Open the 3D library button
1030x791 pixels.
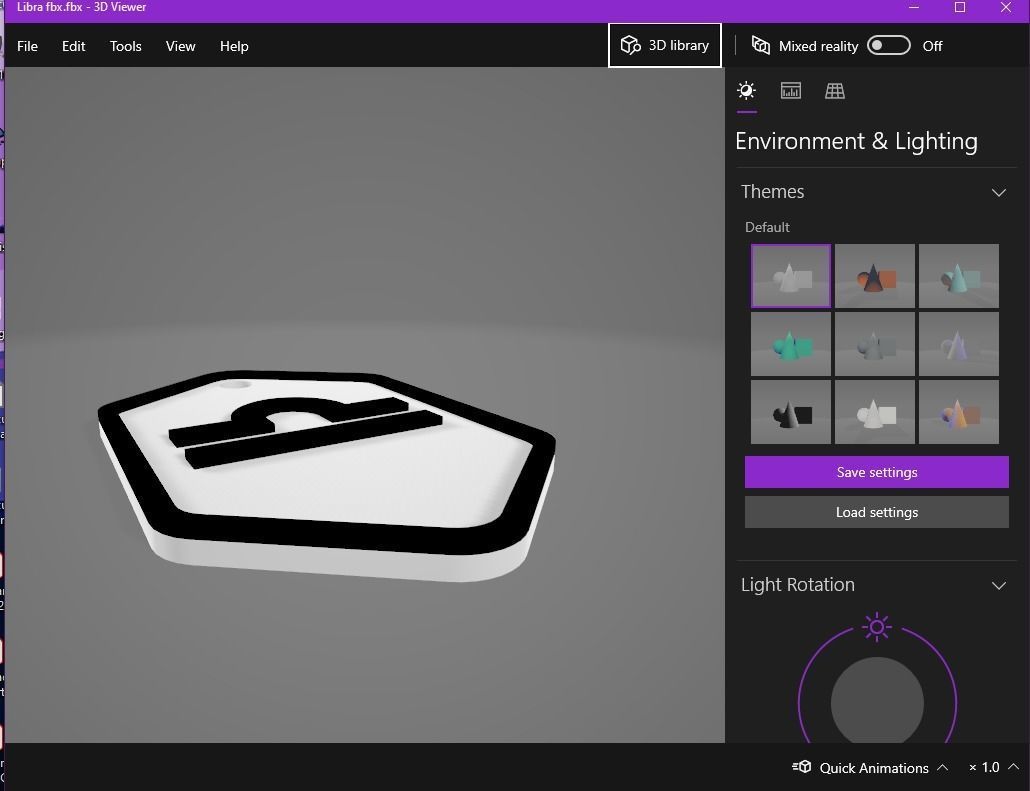665,45
